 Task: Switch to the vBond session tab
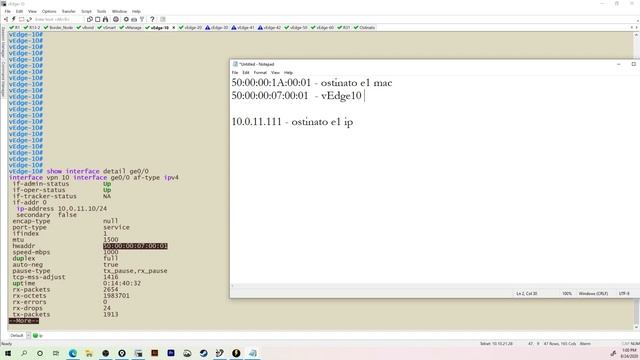[85, 28]
